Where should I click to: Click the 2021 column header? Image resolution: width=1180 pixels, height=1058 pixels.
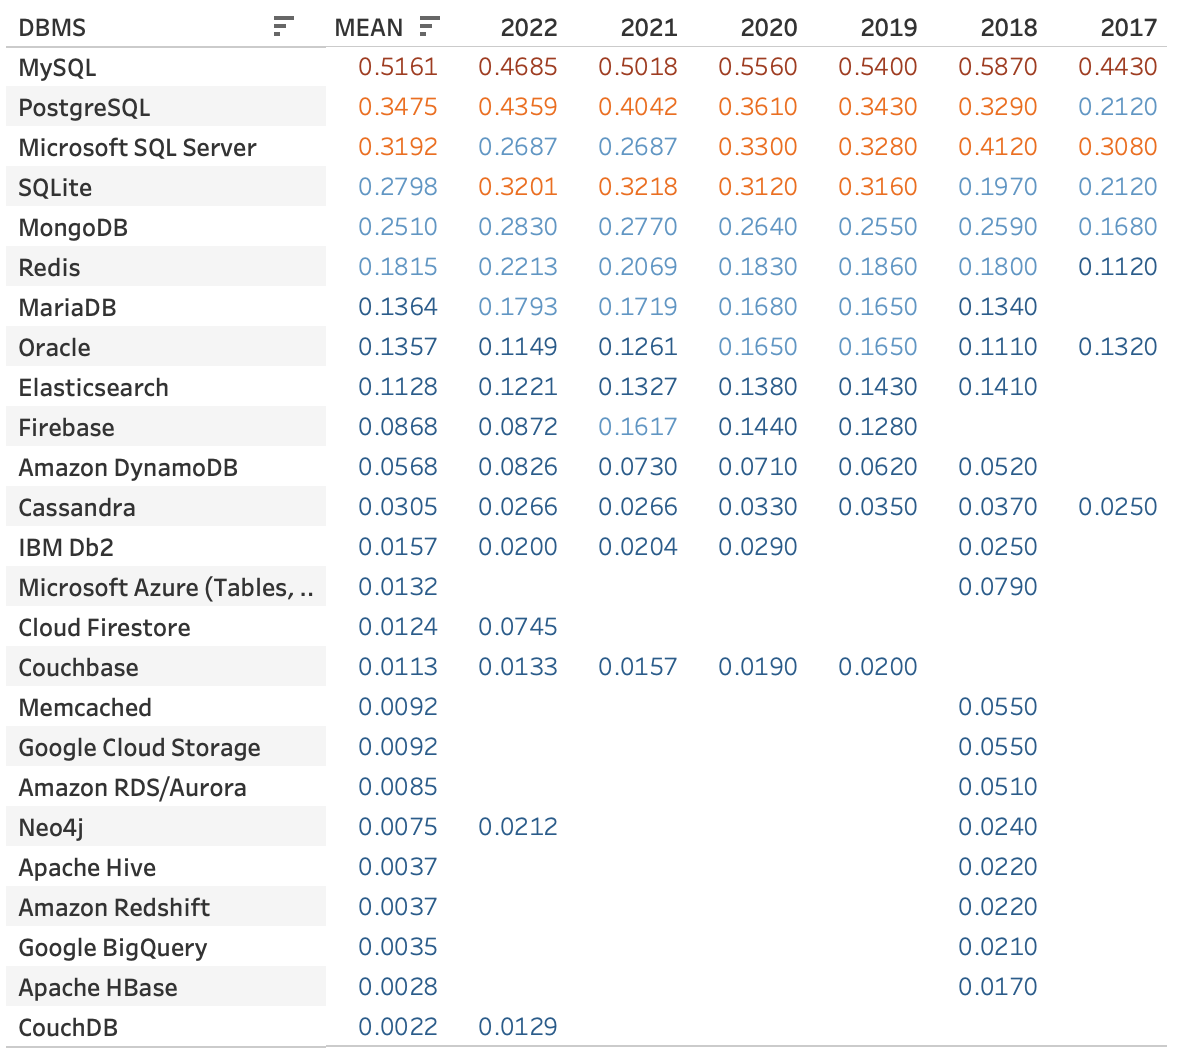[x=649, y=28]
